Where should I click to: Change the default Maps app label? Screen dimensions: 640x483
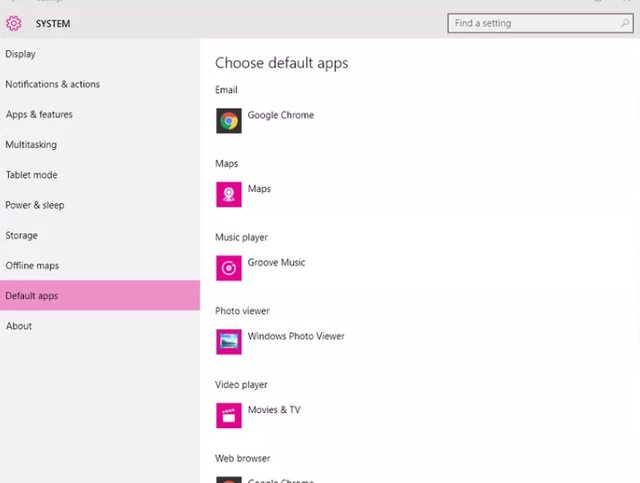[259, 189]
